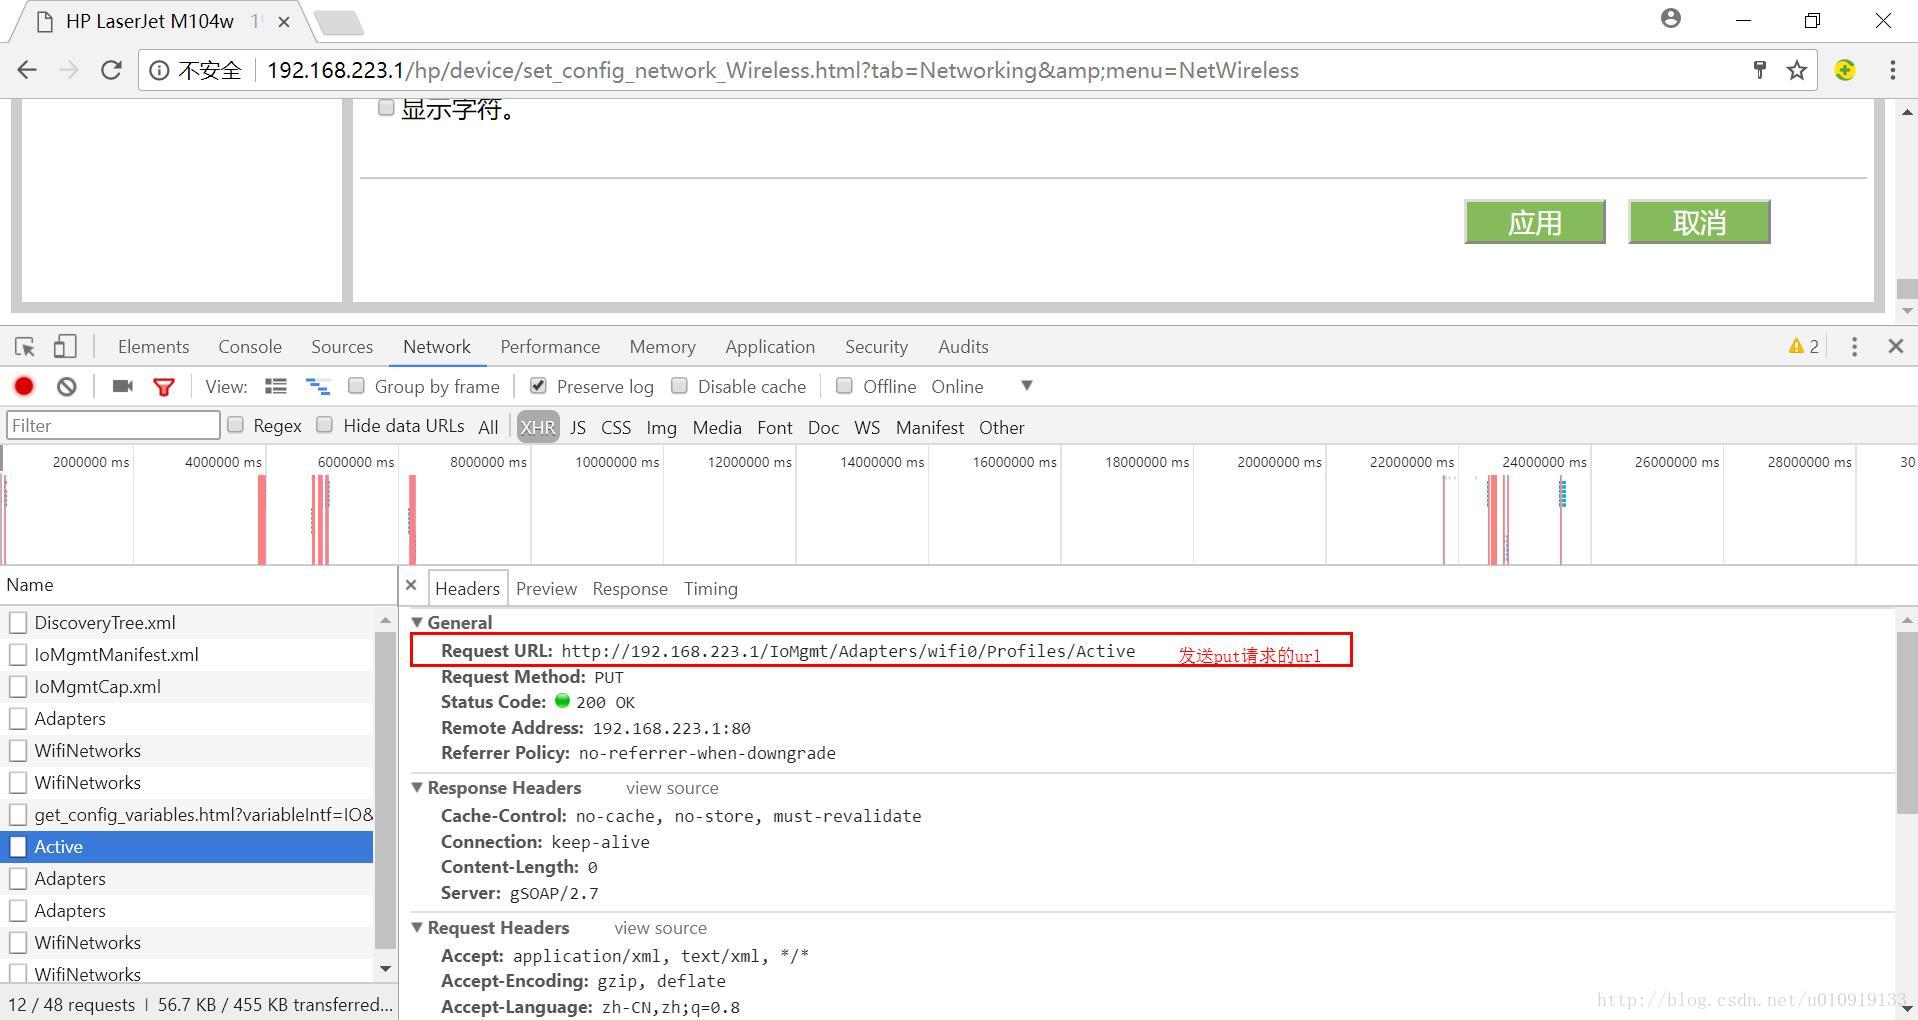The image size is (1918, 1020).
Task: Open the Elements panel tab
Action: [153, 347]
